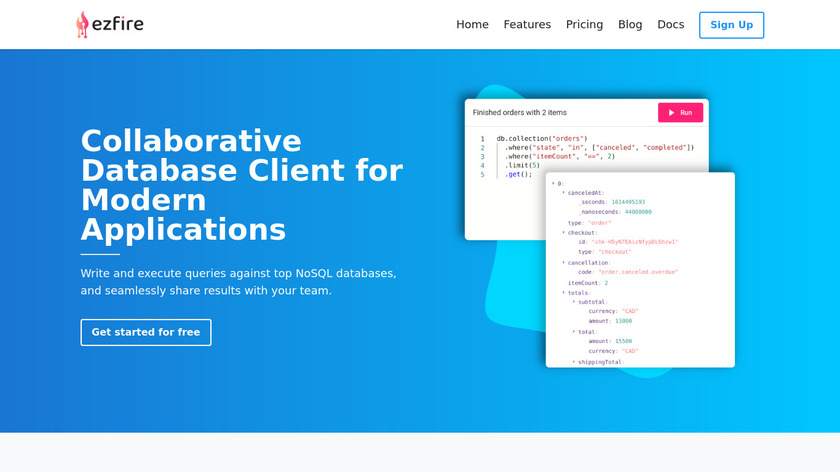Viewport: 840px width, 472px height.
Task: Collapse the checkout node
Action: [x=564, y=233]
